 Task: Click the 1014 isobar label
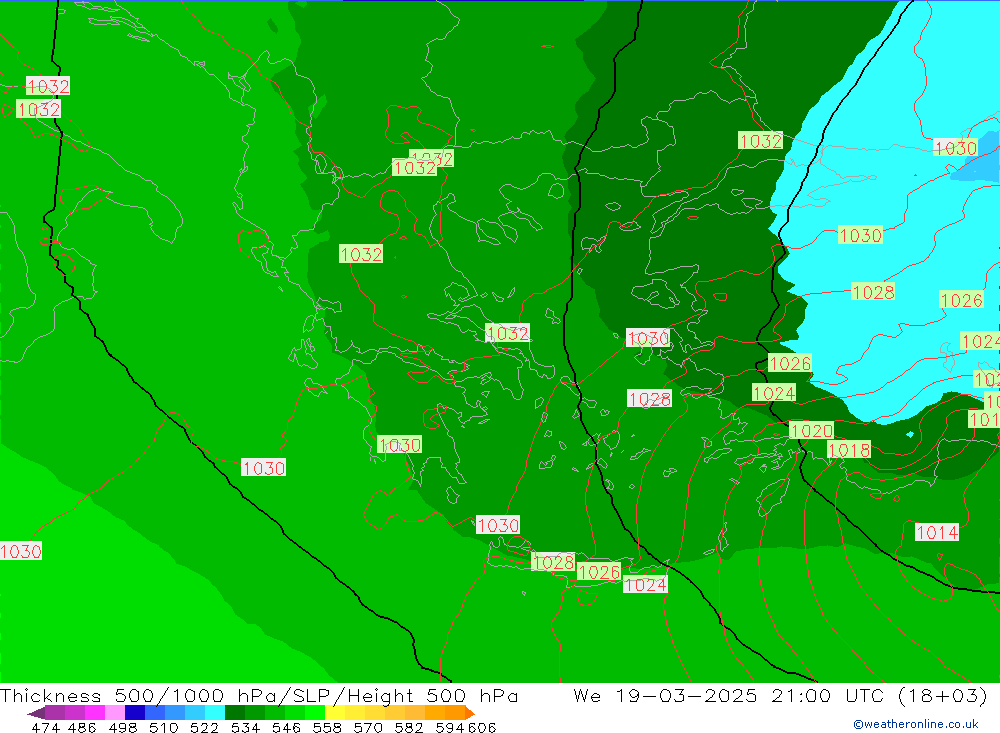click(937, 532)
